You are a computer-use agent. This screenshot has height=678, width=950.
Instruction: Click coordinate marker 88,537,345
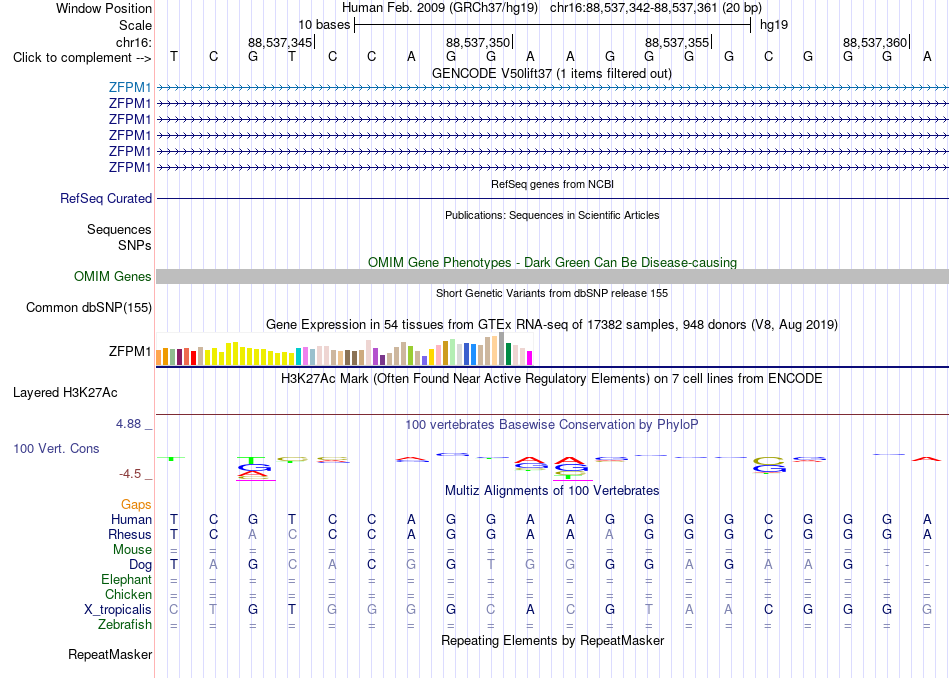(280, 42)
